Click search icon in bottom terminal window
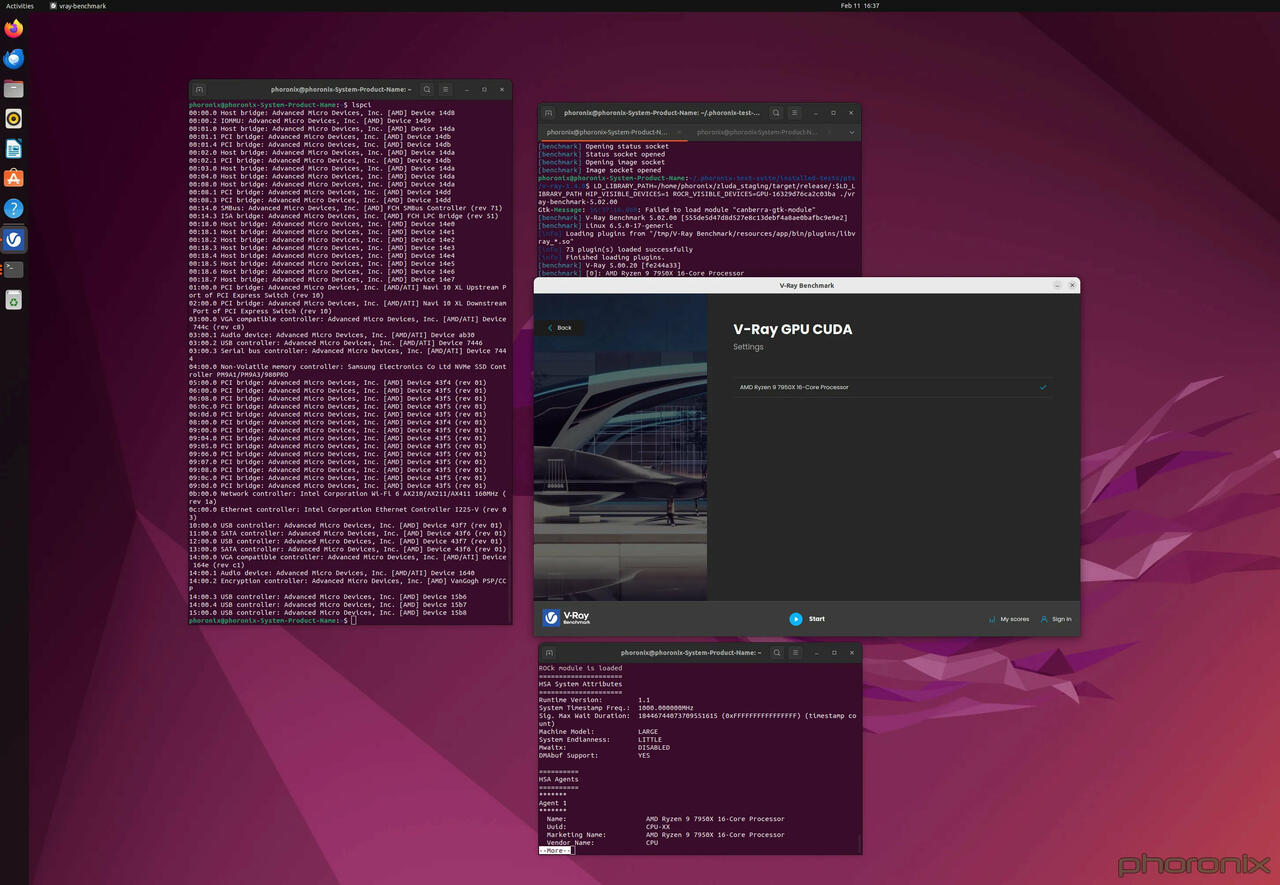Image resolution: width=1280 pixels, height=885 pixels. point(776,652)
